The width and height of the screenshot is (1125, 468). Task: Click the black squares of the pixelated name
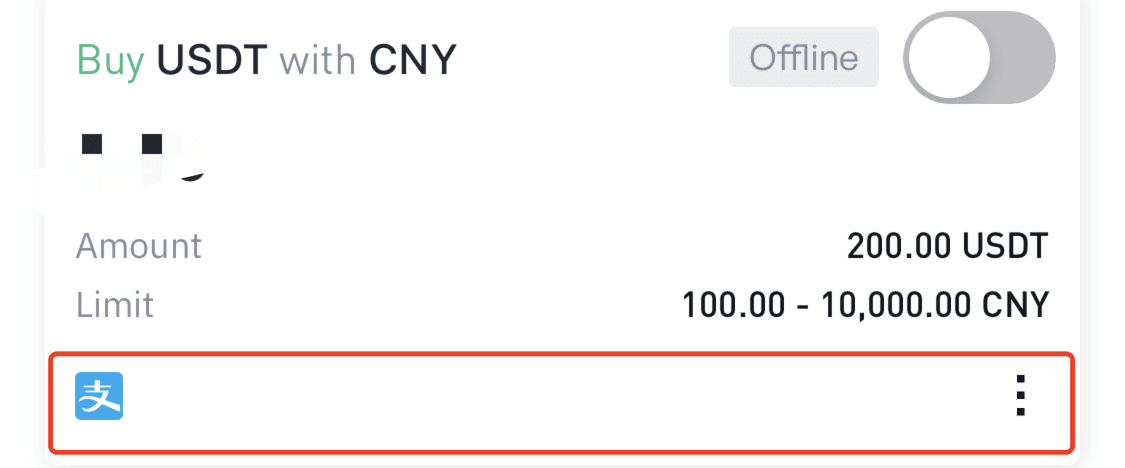122,144
